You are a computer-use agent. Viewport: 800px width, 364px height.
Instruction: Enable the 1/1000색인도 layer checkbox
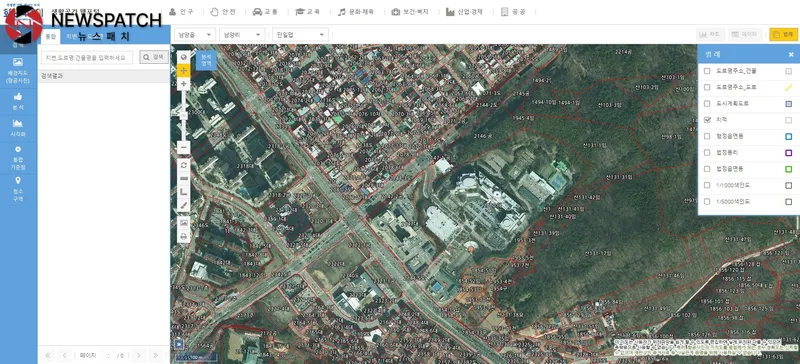[707, 185]
